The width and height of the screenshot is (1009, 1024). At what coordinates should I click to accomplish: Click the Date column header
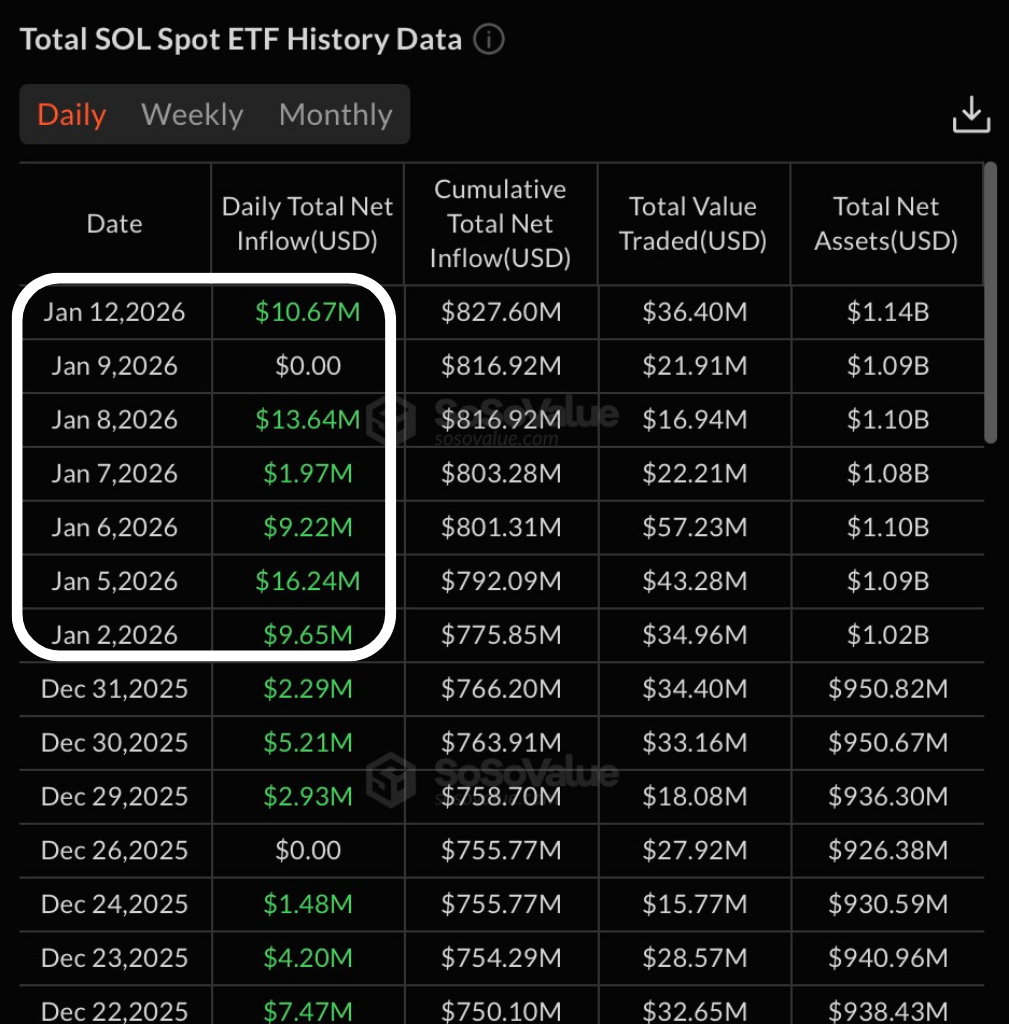115,224
